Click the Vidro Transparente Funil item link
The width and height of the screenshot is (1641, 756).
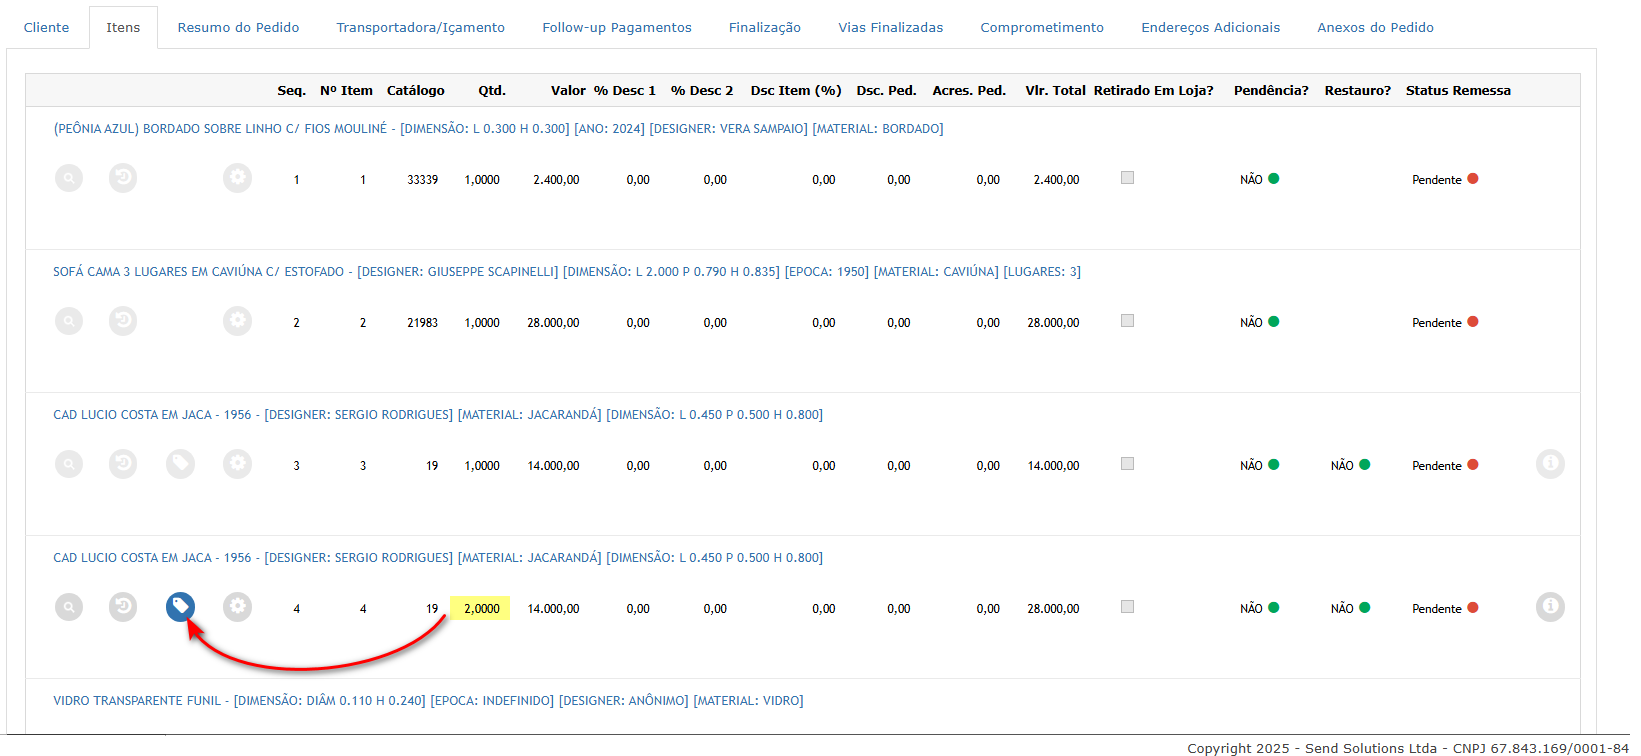pyautogui.click(x=428, y=701)
